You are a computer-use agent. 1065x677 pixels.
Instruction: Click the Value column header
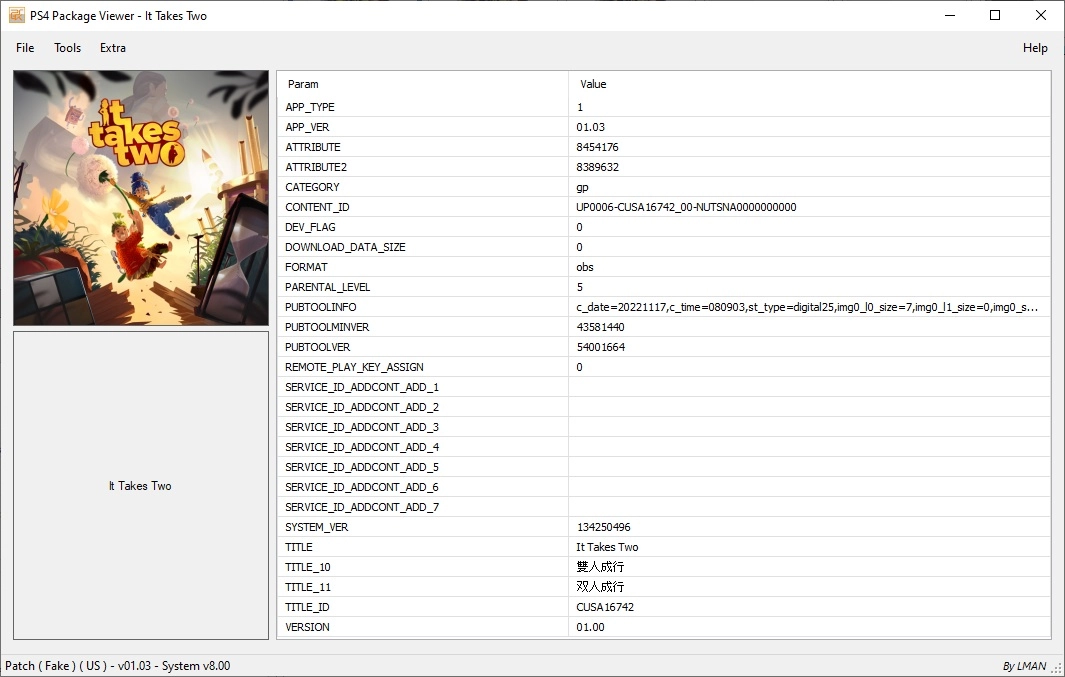(593, 84)
